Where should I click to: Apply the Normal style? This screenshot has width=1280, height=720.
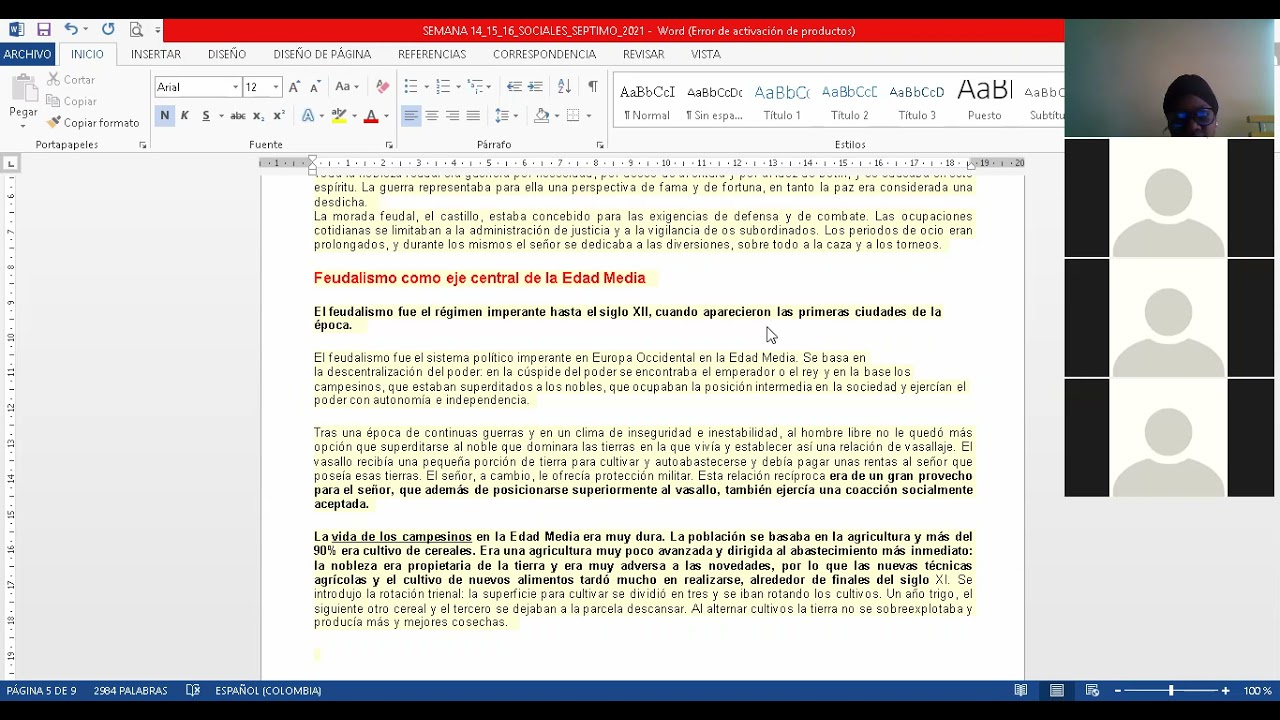click(x=647, y=101)
